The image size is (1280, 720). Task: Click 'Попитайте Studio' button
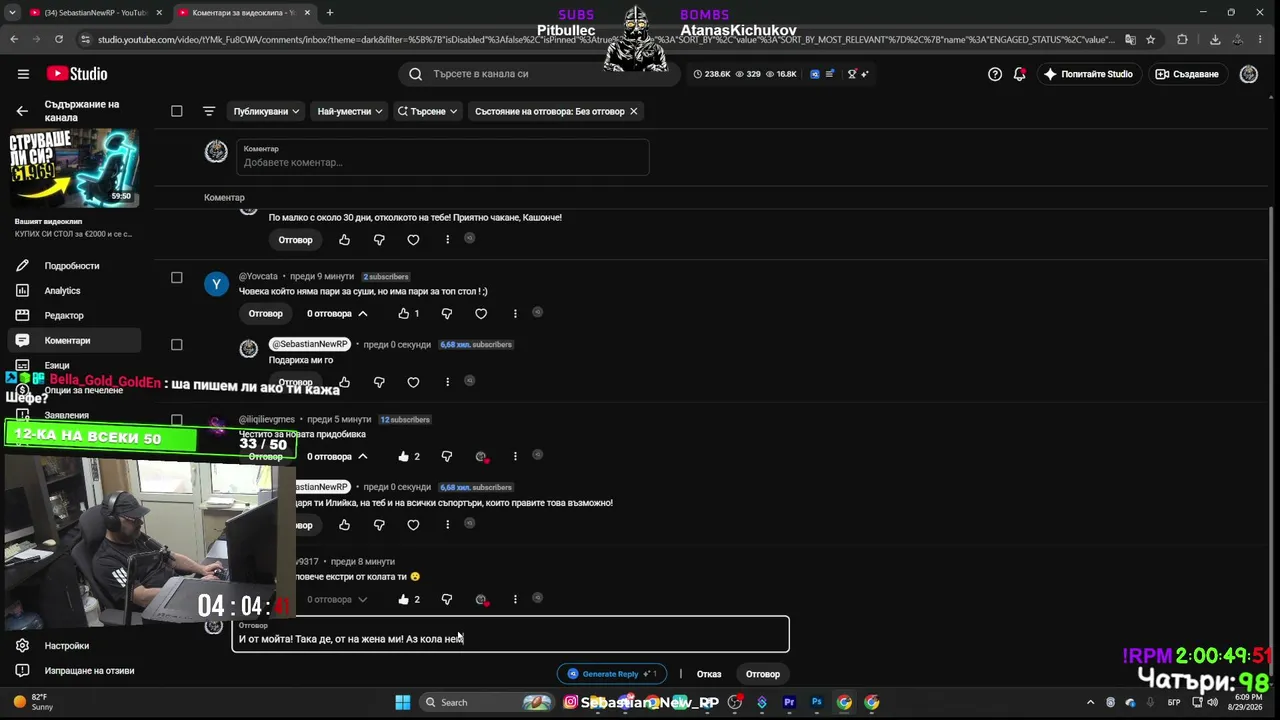pyautogui.click(x=1088, y=74)
